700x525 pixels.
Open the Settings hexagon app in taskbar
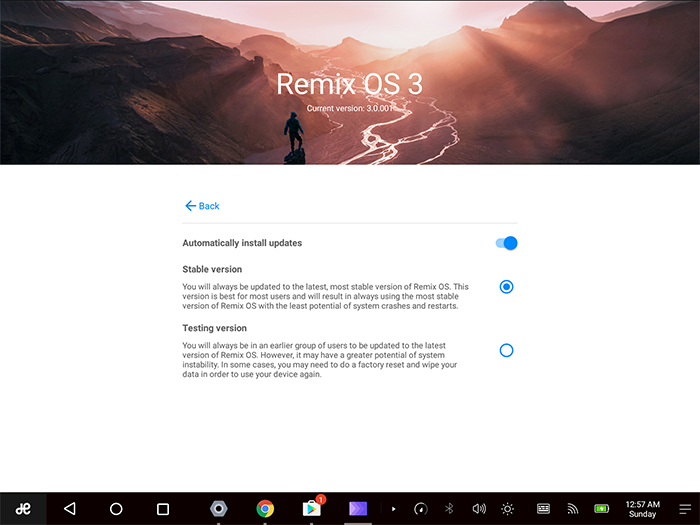(x=219, y=509)
